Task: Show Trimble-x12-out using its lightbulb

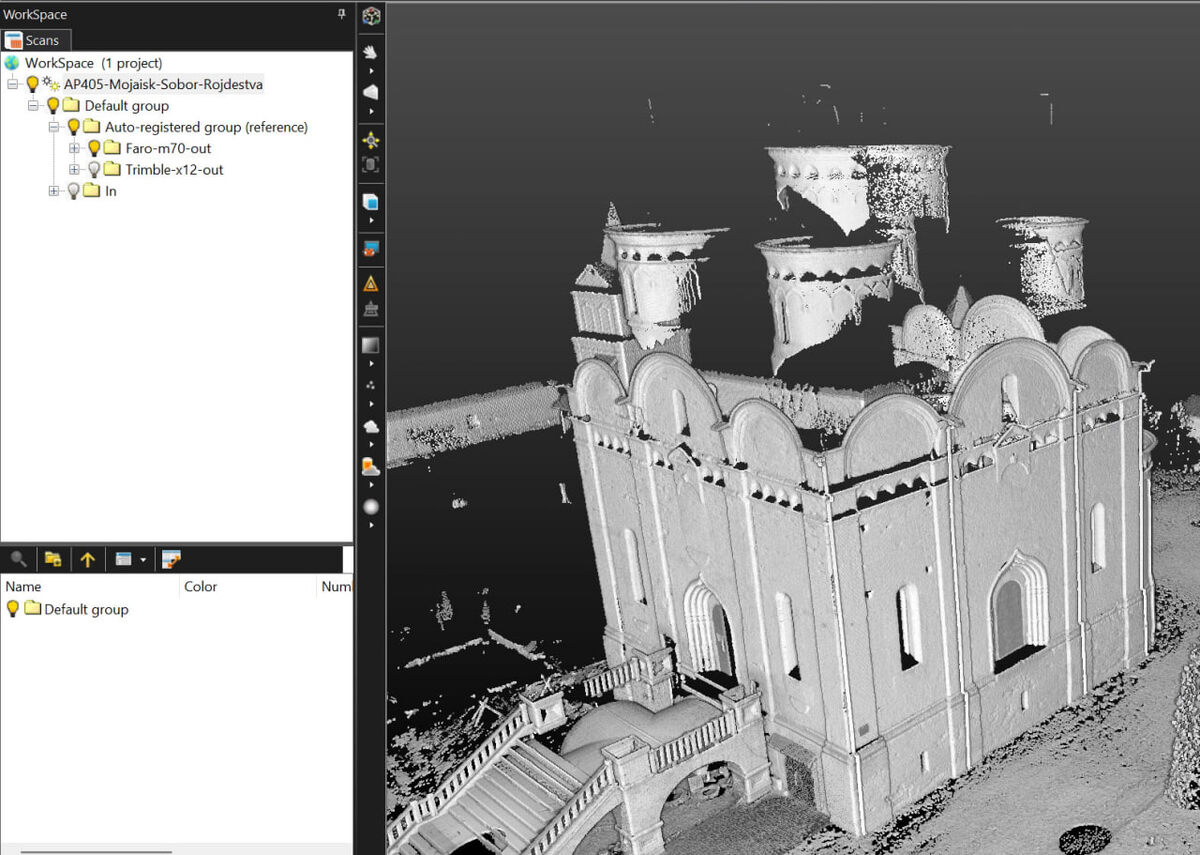Action: click(93, 169)
